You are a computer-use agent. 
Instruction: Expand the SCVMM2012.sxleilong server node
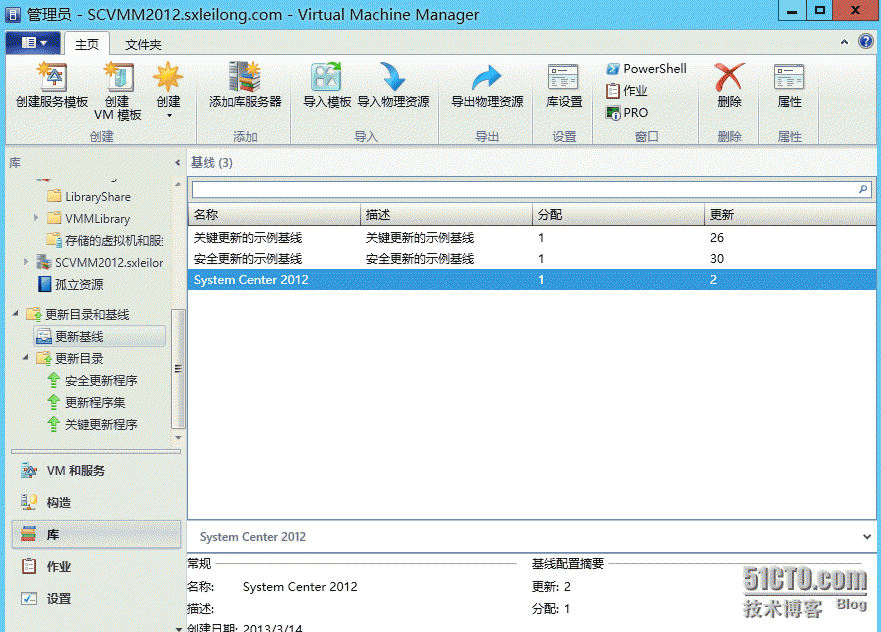26,261
